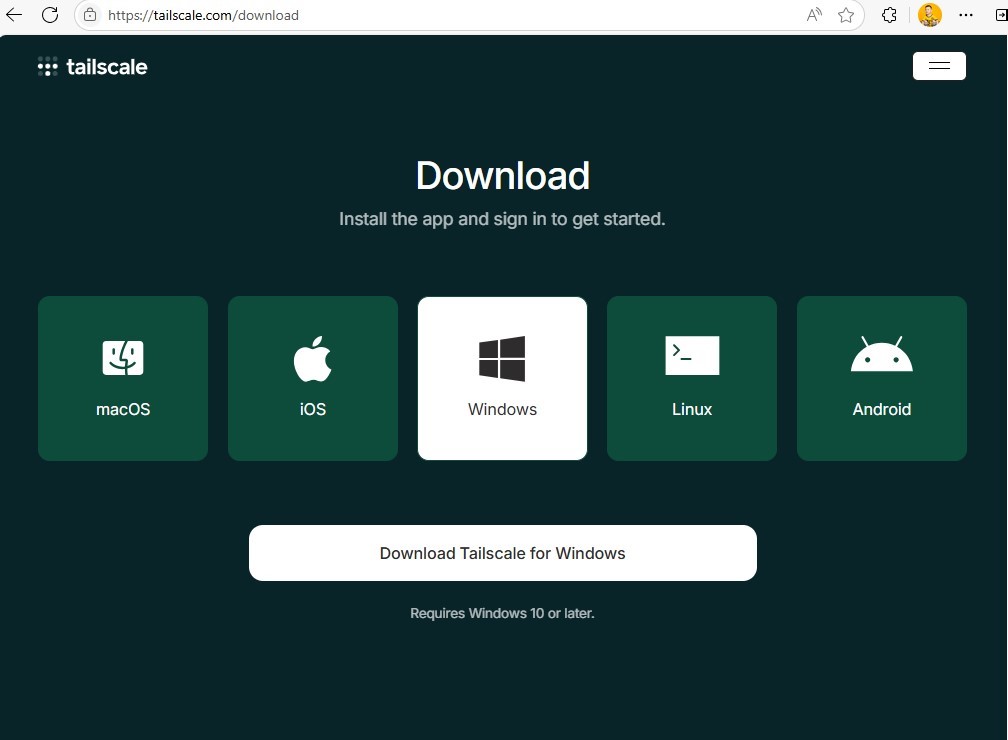Click the 'Download' page heading text
This screenshot has width=1008, height=740.
(x=503, y=176)
